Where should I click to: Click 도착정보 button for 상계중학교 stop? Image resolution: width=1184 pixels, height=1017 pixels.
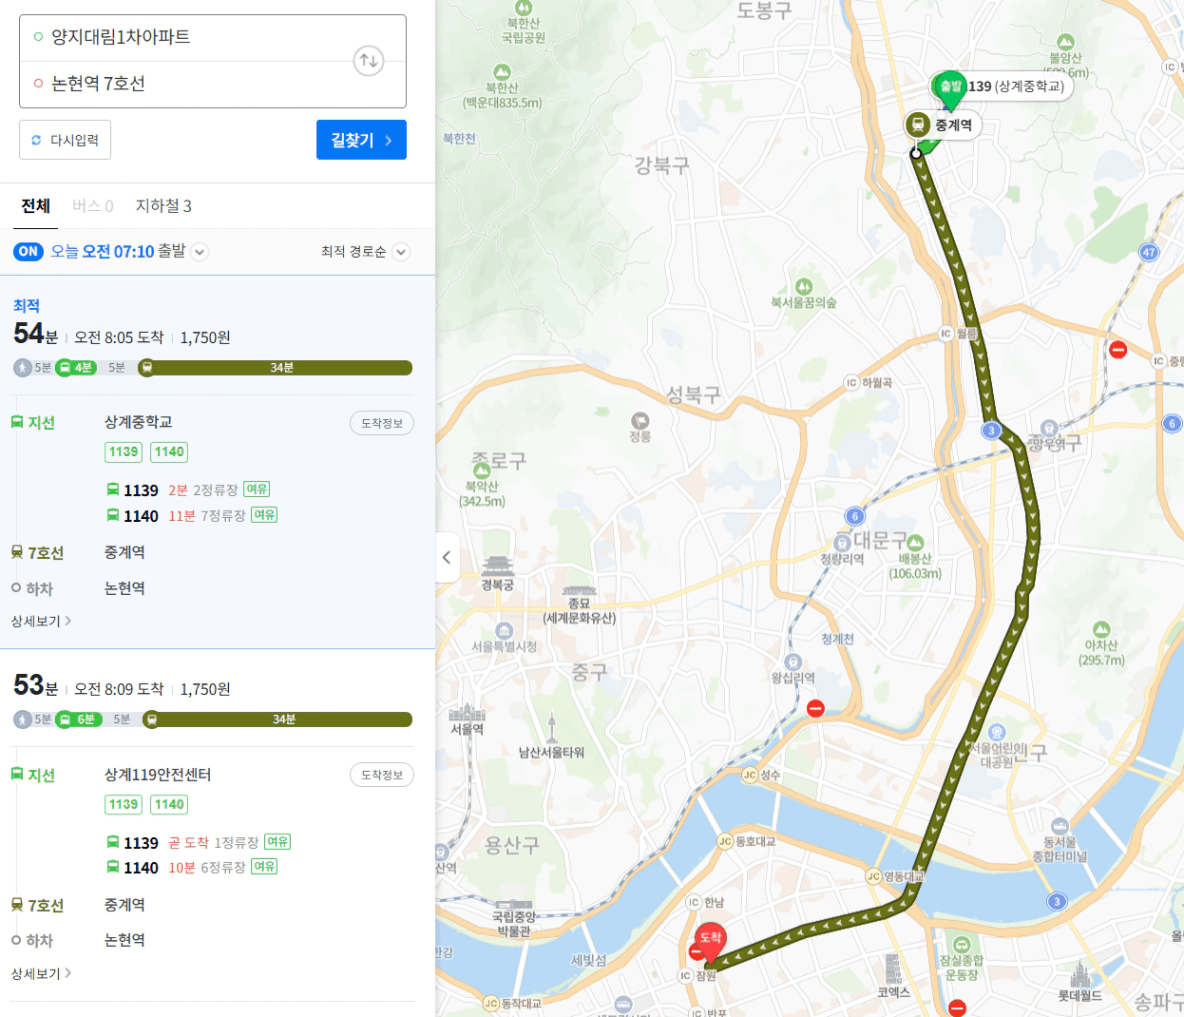click(x=381, y=423)
